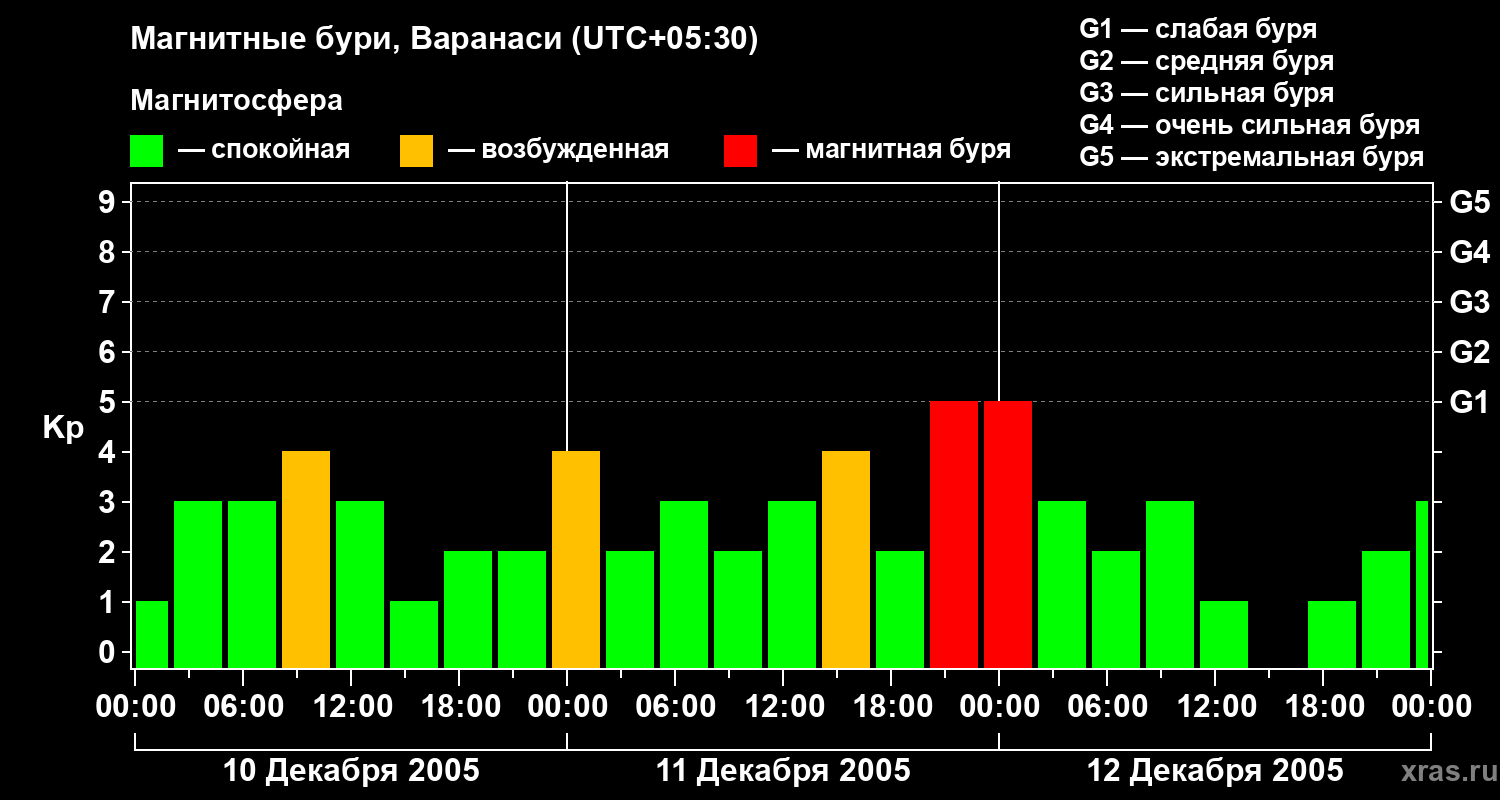
Task: Click the '— спокойная' legend label
Action: pyautogui.click(x=264, y=150)
